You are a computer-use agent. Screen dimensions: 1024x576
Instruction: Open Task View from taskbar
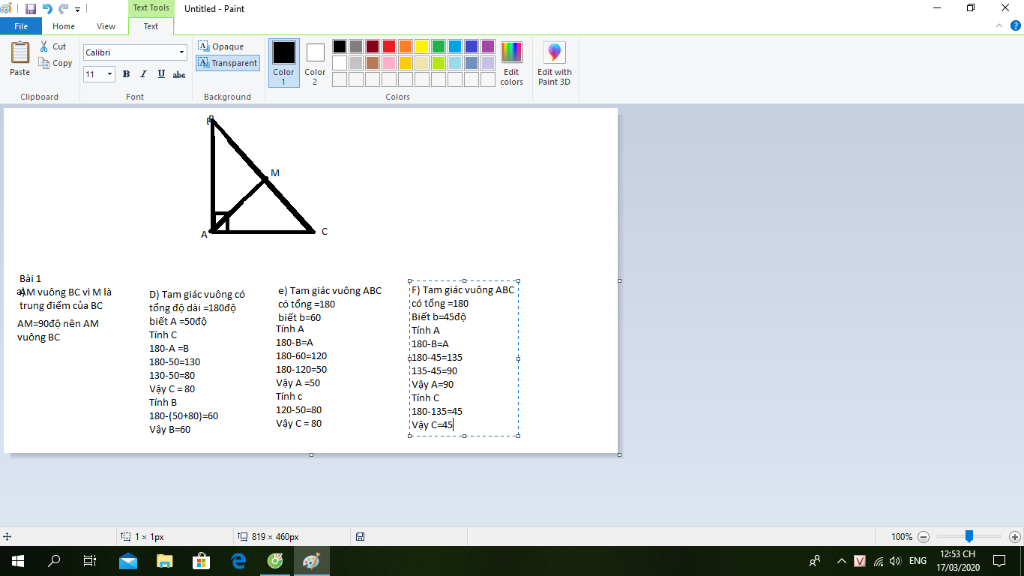pyautogui.click(x=90, y=561)
